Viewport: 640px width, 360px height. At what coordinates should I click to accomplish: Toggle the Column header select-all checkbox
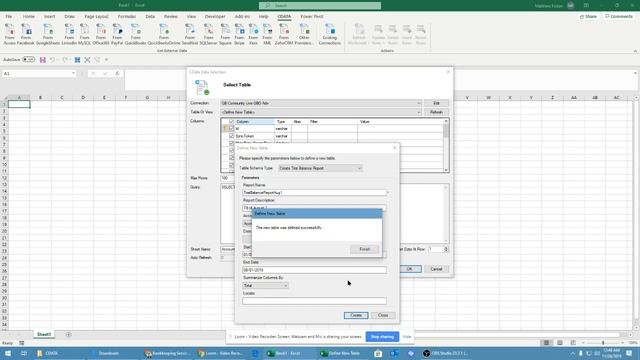click(x=231, y=122)
